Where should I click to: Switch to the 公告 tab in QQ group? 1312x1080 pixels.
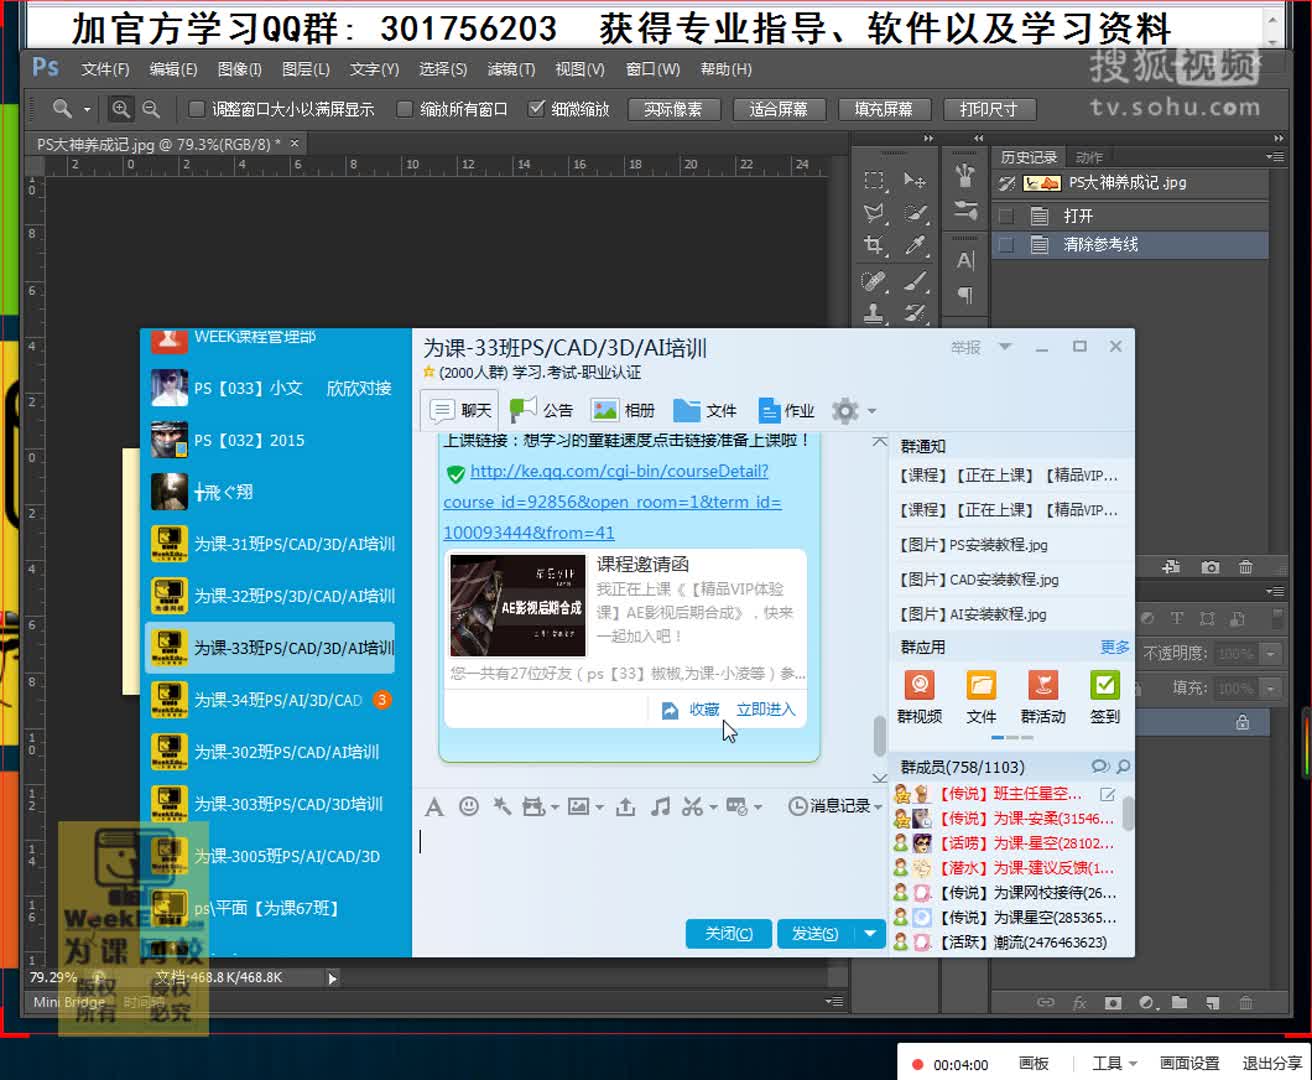541,410
